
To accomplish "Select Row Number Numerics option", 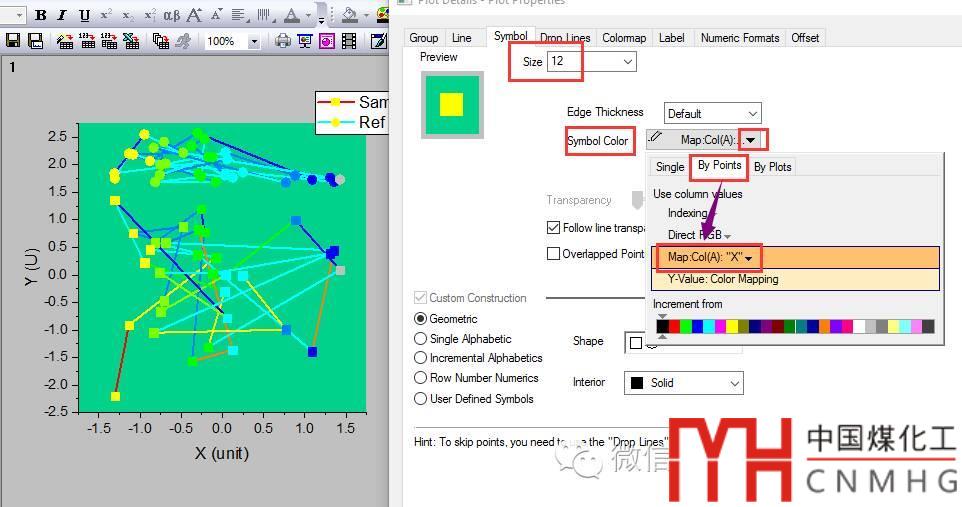I will coord(420,377).
